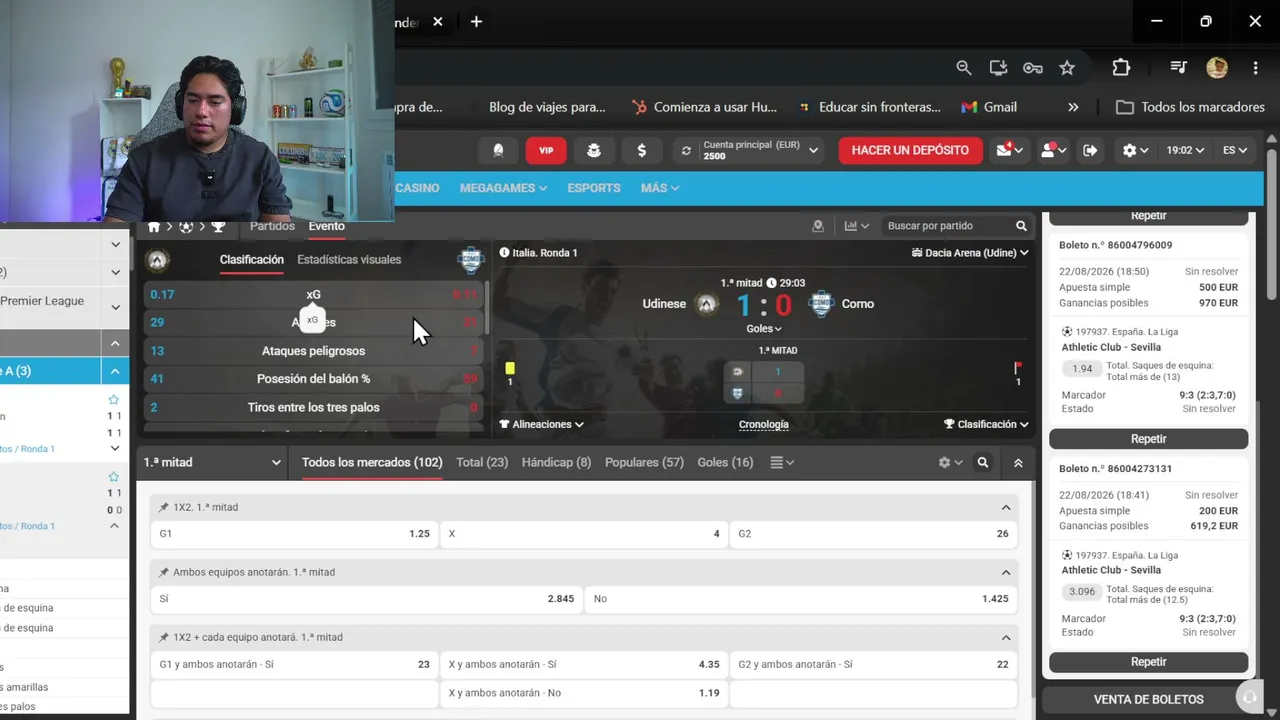This screenshot has width=1280, height=720.
Task: Click the logout arrow icon
Action: [1090, 150]
